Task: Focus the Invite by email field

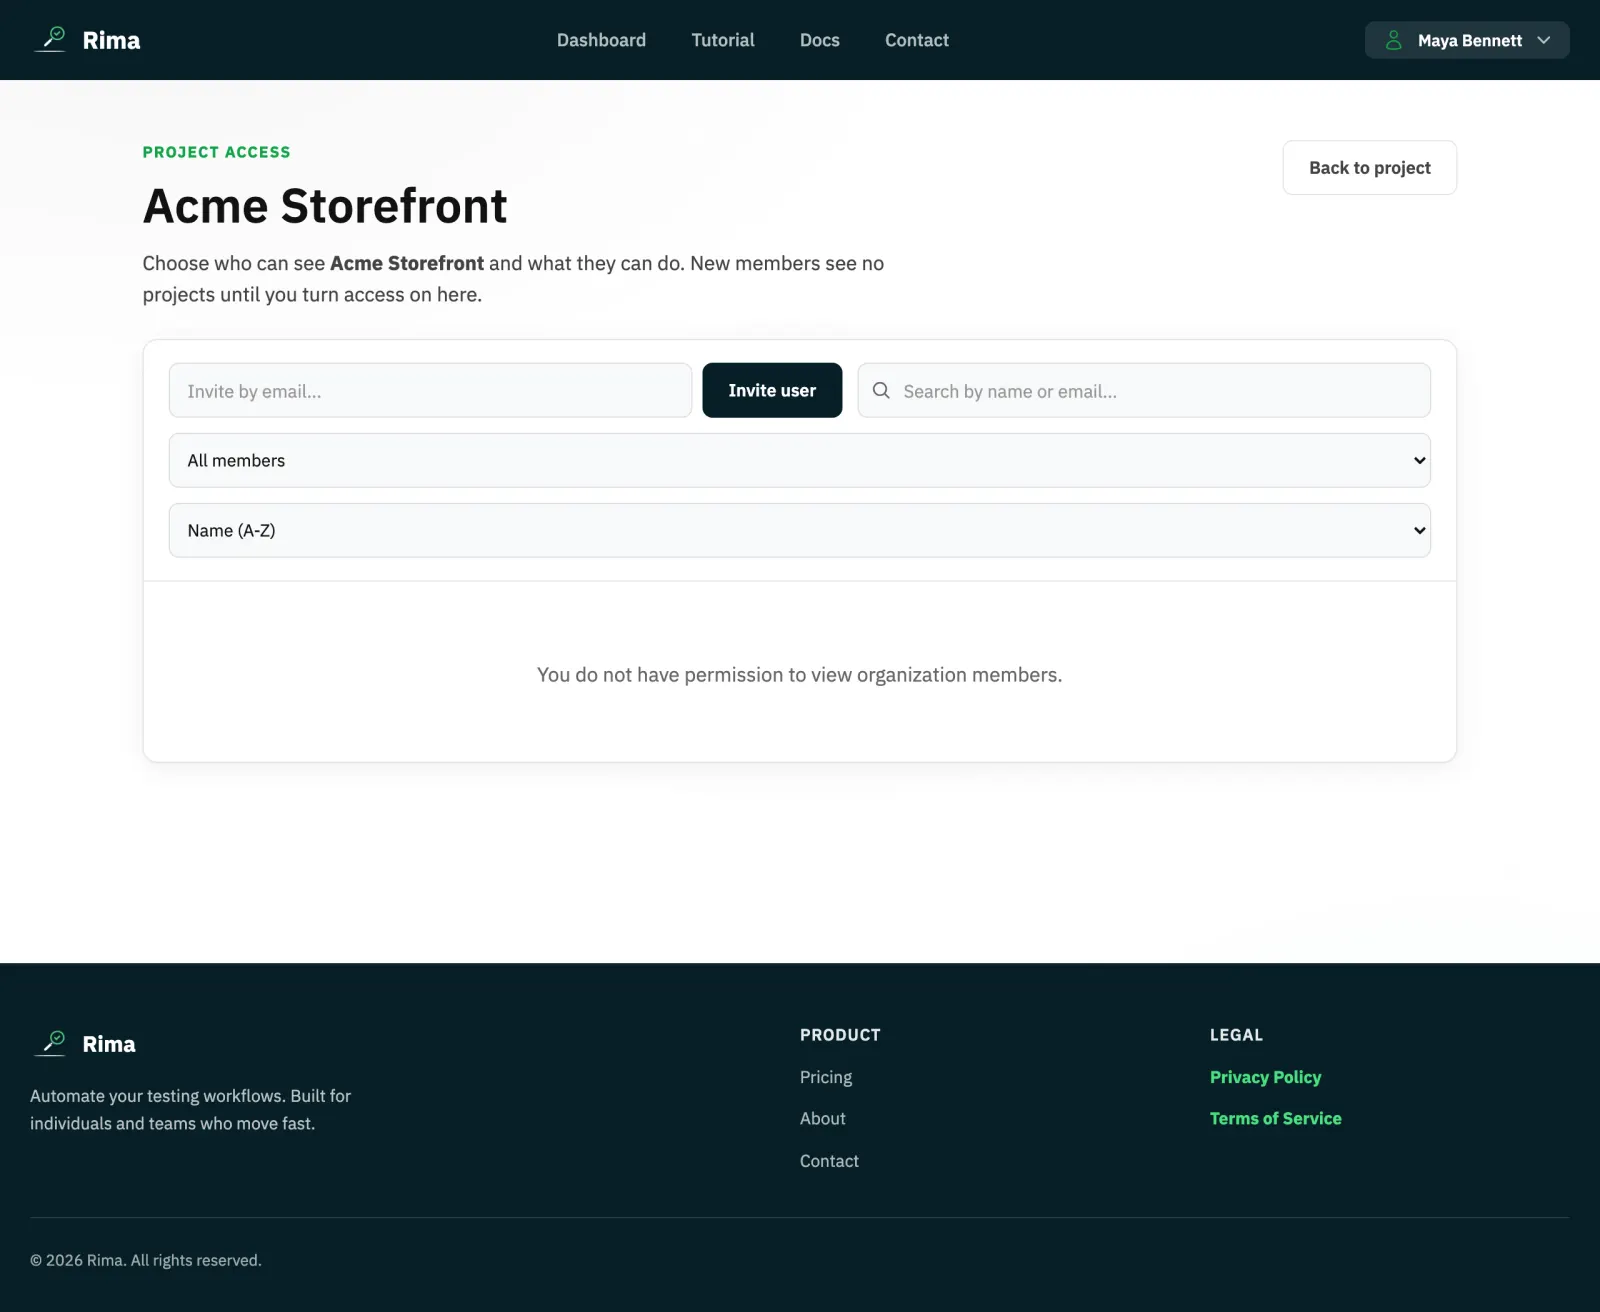Action: tap(430, 390)
